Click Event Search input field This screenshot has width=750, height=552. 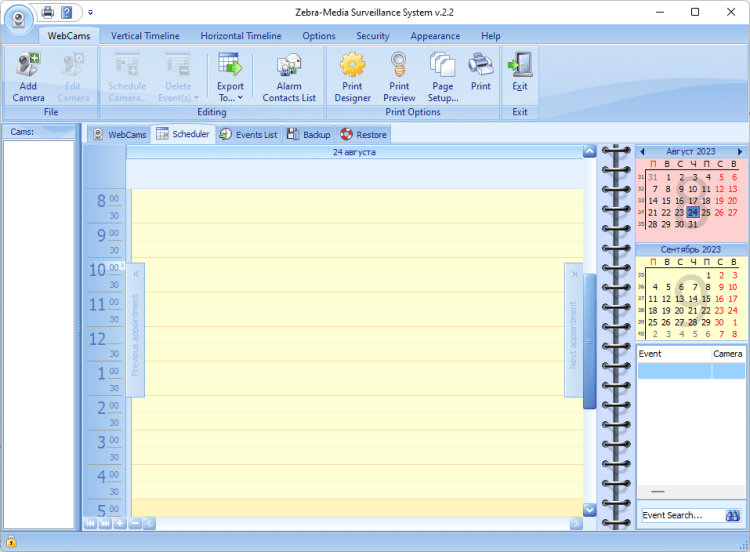pyautogui.click(x=683, y=515)
